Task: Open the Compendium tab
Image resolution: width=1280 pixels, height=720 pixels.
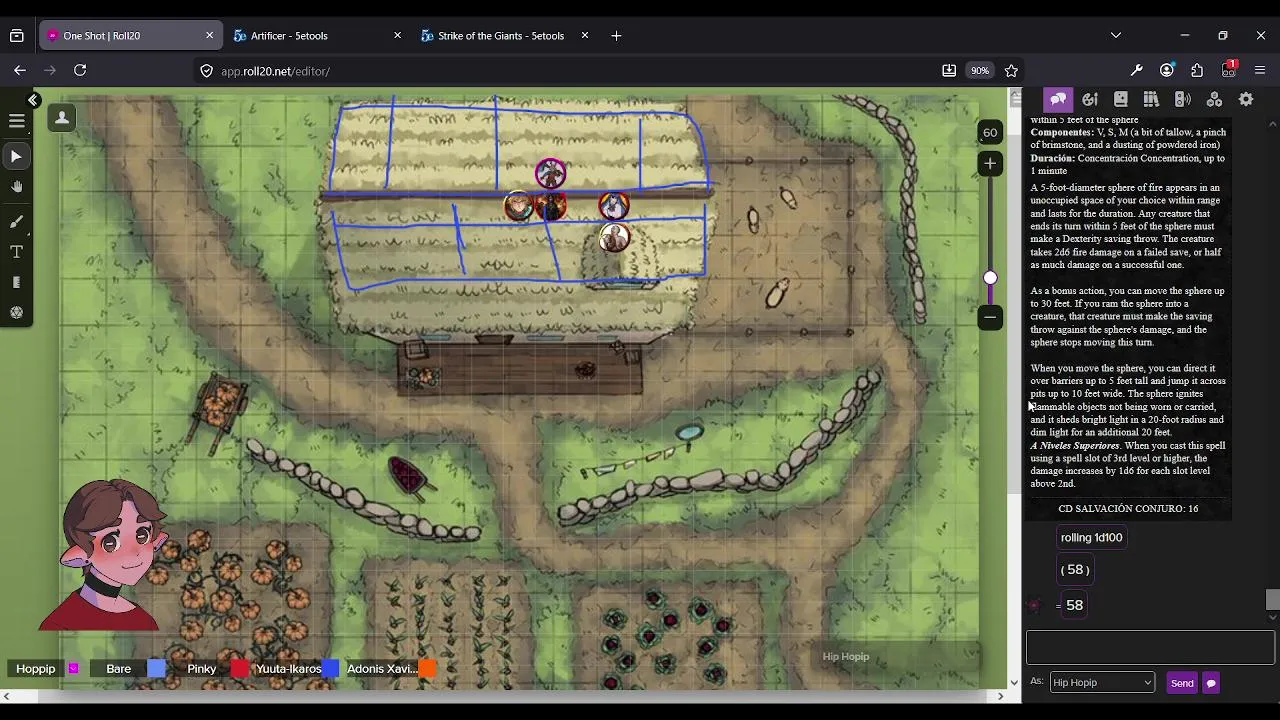Action: click(x=1151, y=99)
